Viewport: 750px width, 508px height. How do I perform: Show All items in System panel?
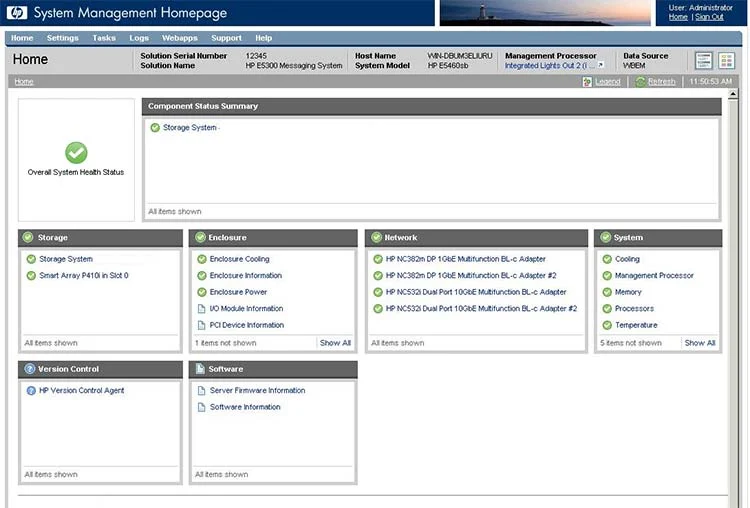tap(699, 343)
